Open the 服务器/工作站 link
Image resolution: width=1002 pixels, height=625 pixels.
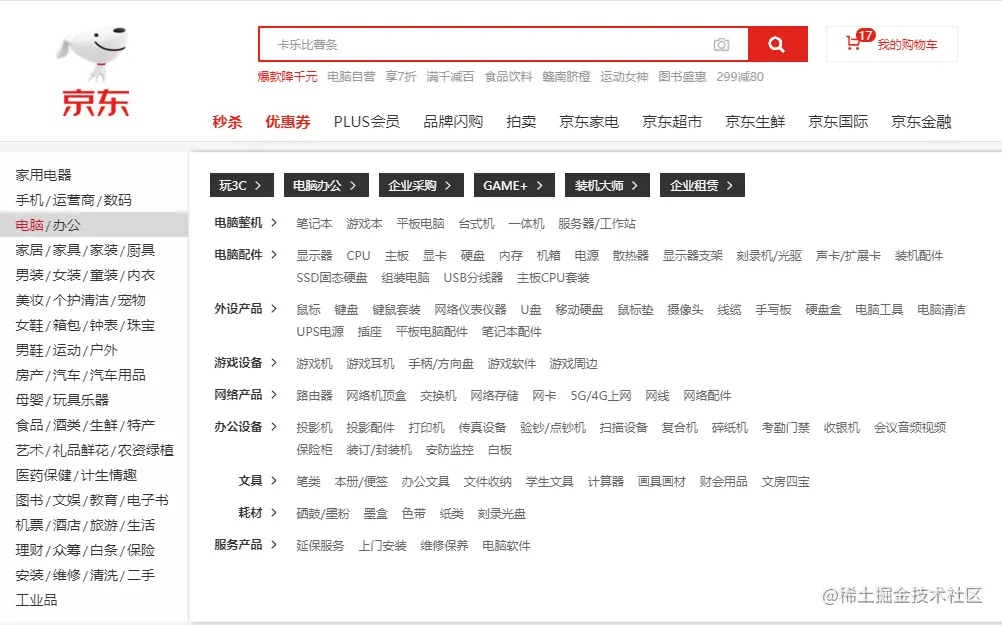(597, 224)
